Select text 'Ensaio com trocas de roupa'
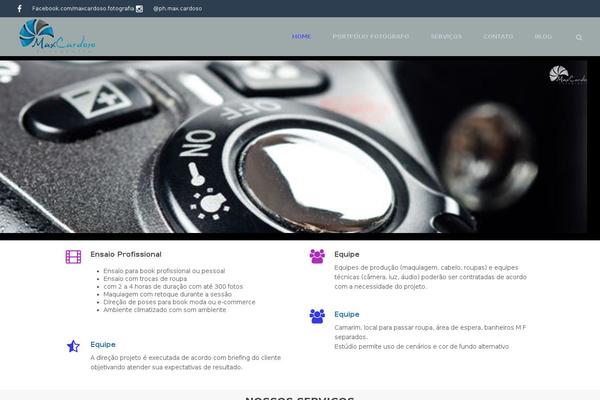The width and height of the screenshot is (600, 400). (x=145, y=279)
